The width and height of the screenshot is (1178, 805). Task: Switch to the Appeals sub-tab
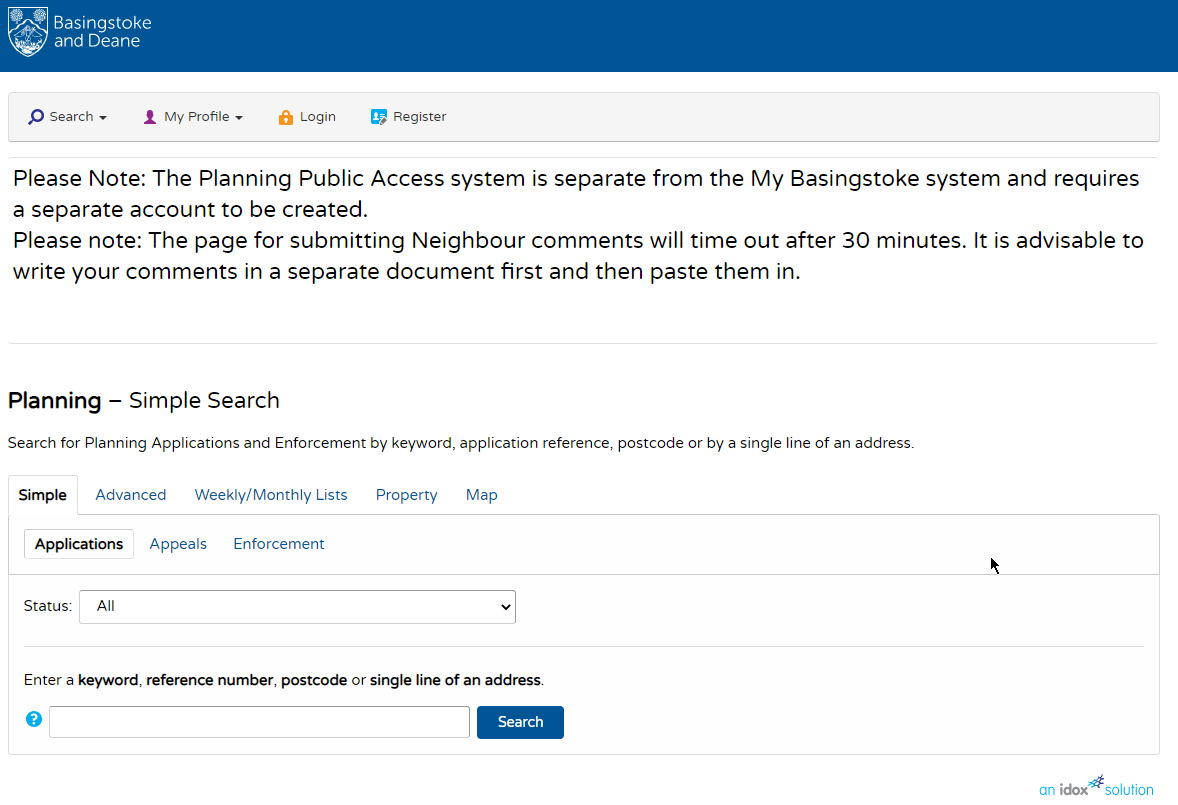coord(178,544)
